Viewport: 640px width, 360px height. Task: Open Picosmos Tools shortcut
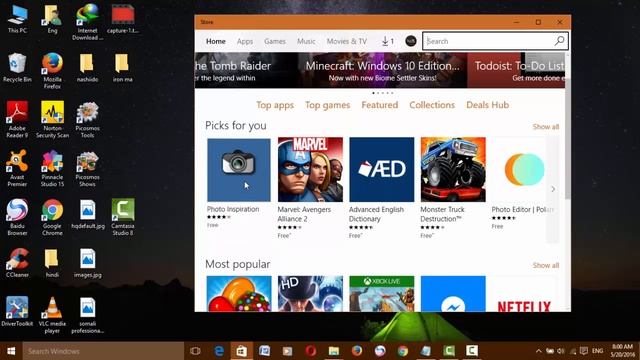[87, 120]
